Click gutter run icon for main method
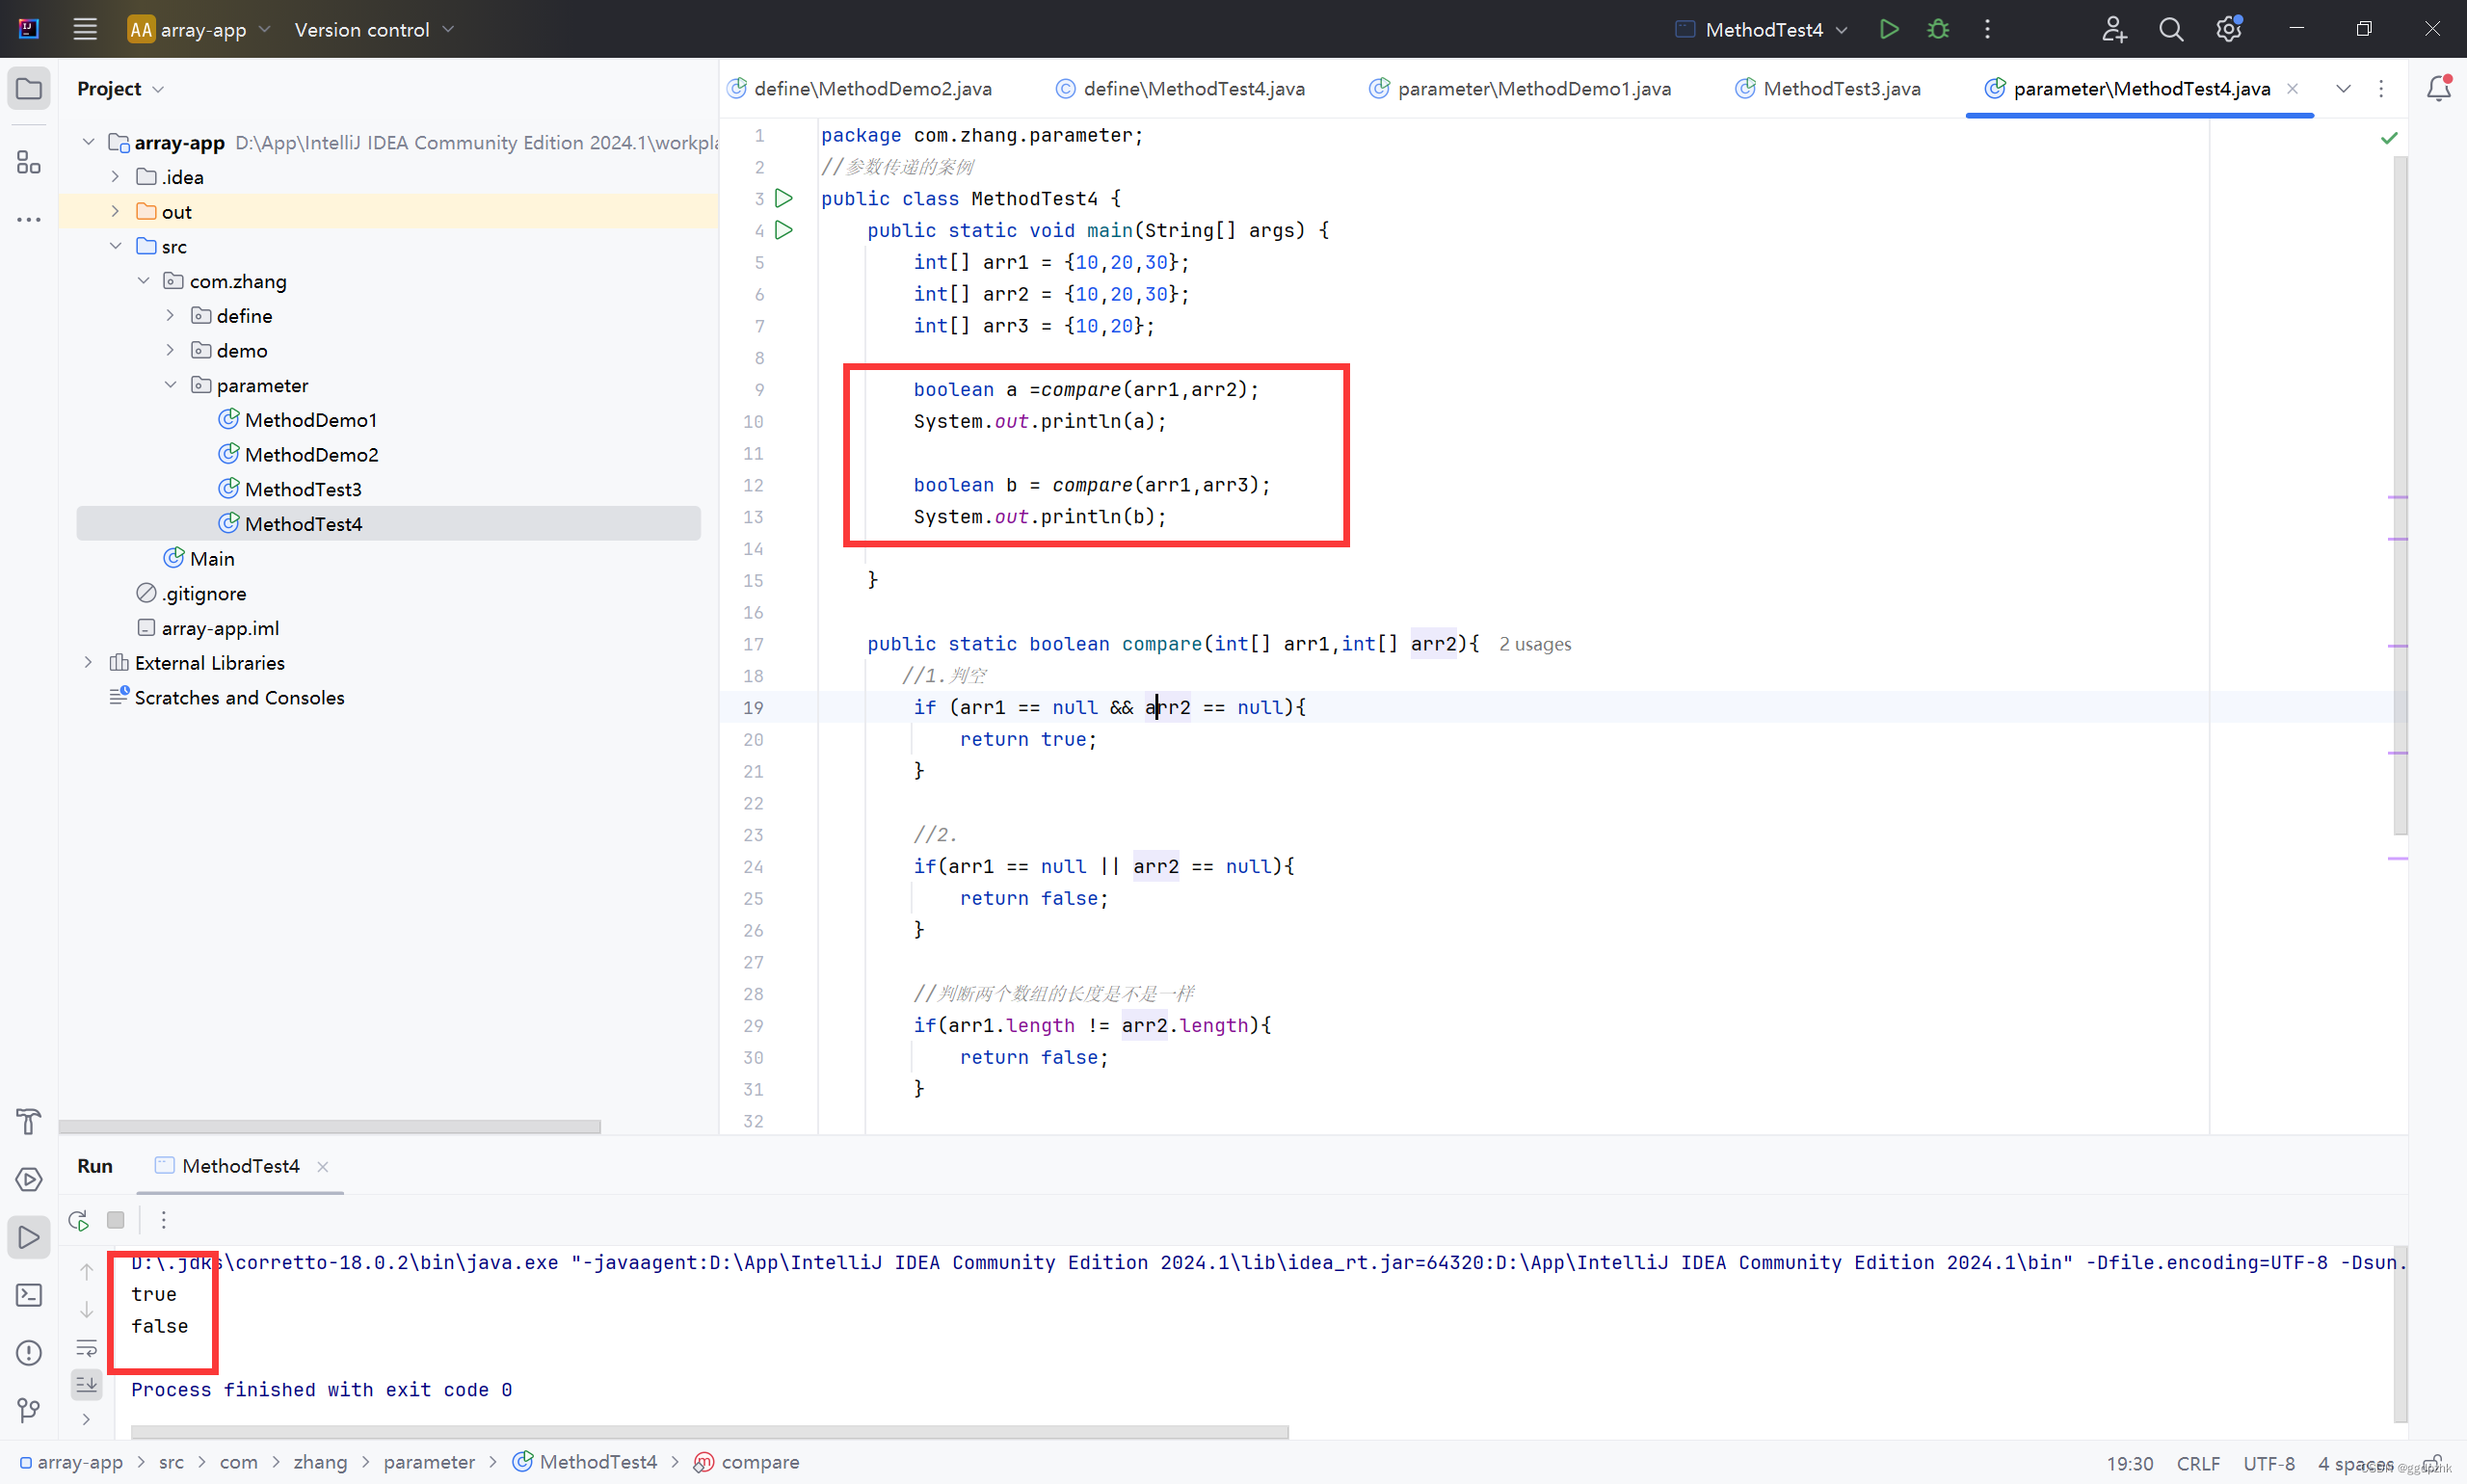This screenshot has height=1484, width=2467. [784, 230]
